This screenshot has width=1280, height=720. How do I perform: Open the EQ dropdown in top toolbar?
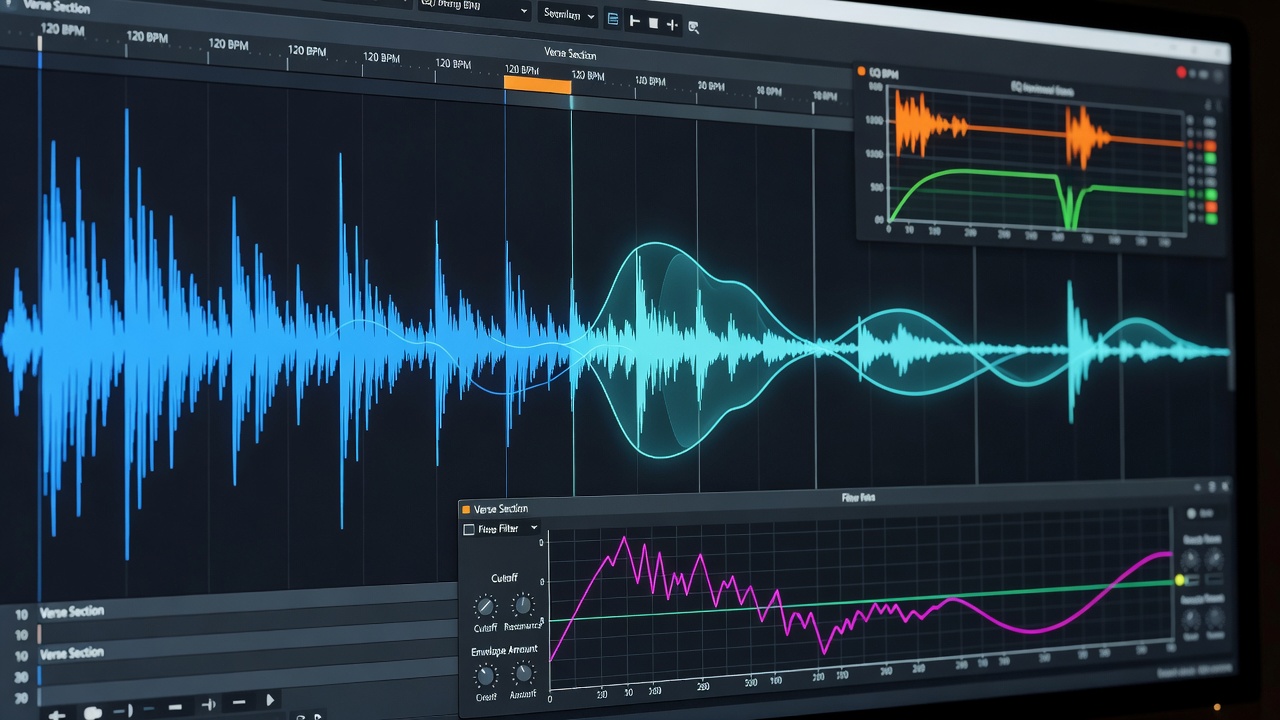tap(475, 10)
